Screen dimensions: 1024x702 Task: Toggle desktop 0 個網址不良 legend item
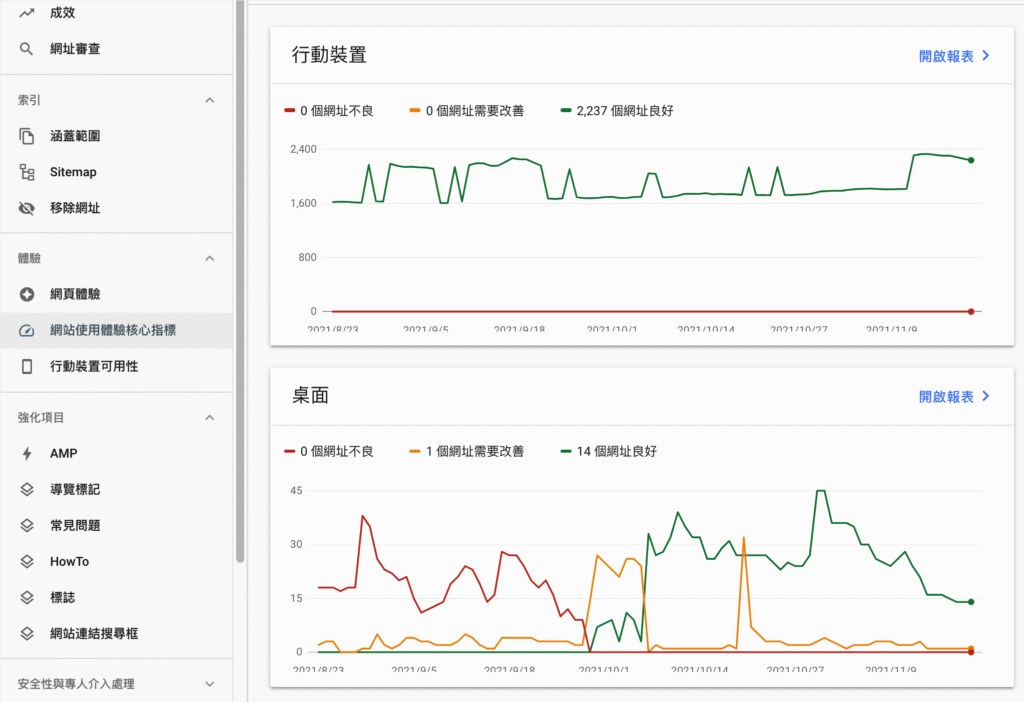pyautogui.click(x=328, y=451)
